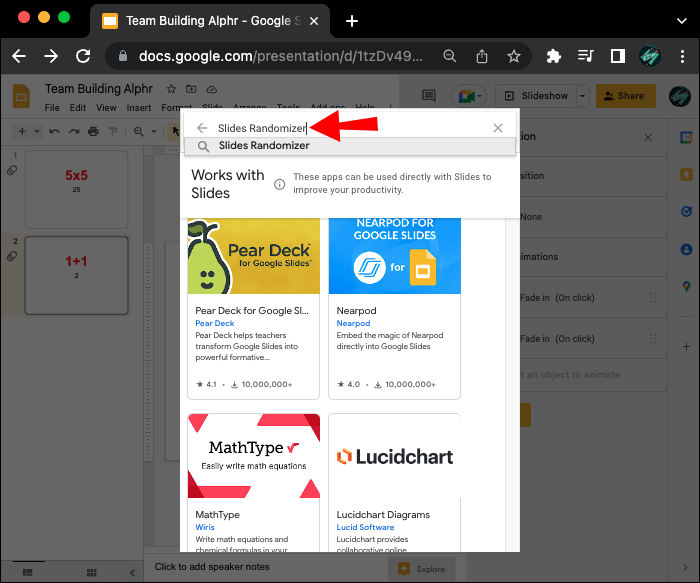Start the Slideshow

click(536, 96)
